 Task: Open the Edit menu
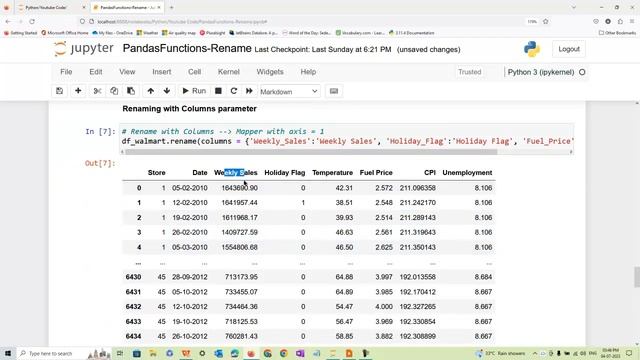pyautogui.click(x=96, y=72)
